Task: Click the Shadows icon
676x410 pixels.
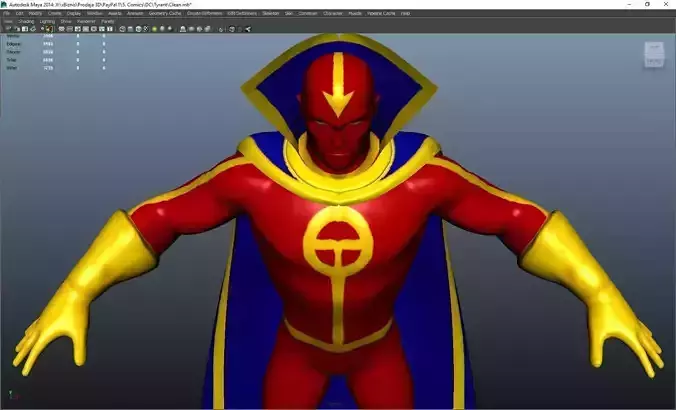Action: [x=163, y=29]
